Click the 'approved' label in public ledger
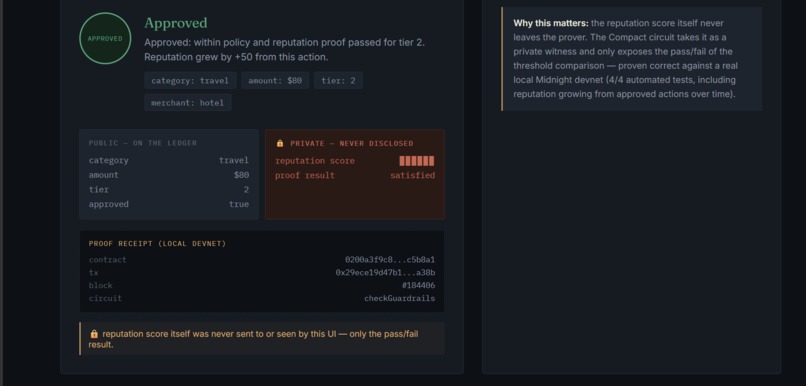The height and width of the screenshot is (386, 806). tap(108, 204)
